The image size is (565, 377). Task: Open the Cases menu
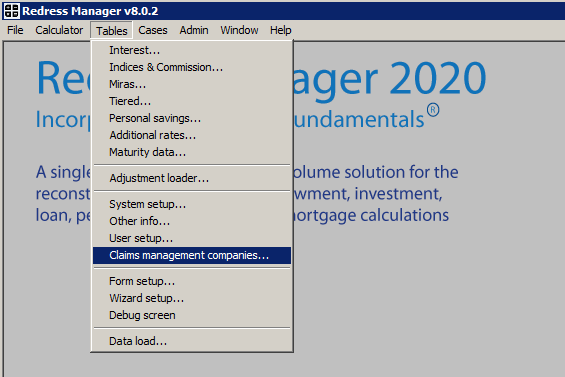click(153, 30)
